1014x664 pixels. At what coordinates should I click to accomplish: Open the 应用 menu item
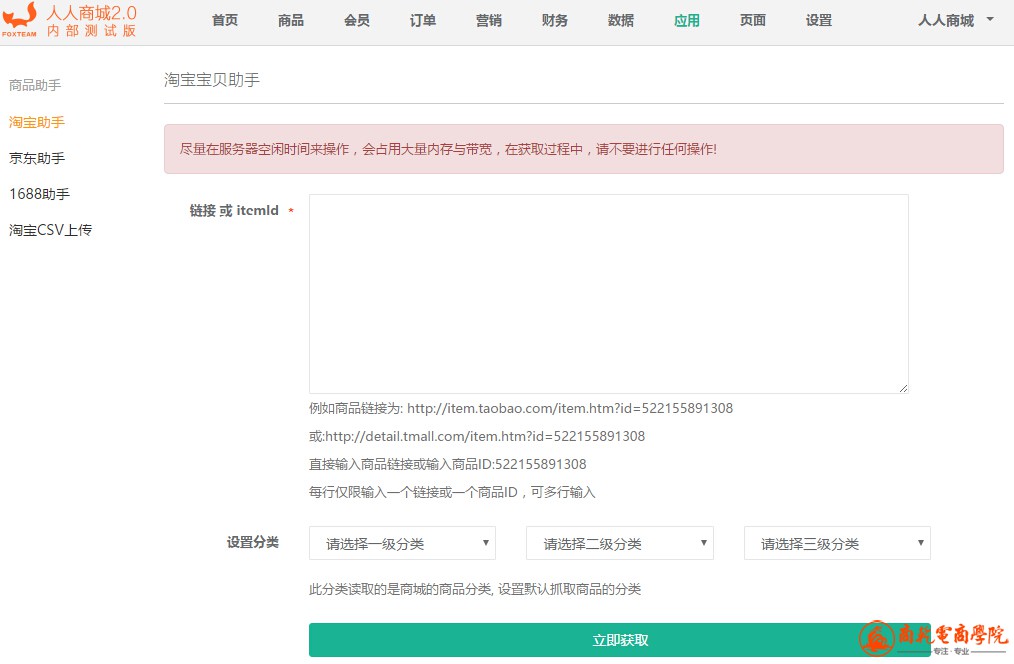687,21
